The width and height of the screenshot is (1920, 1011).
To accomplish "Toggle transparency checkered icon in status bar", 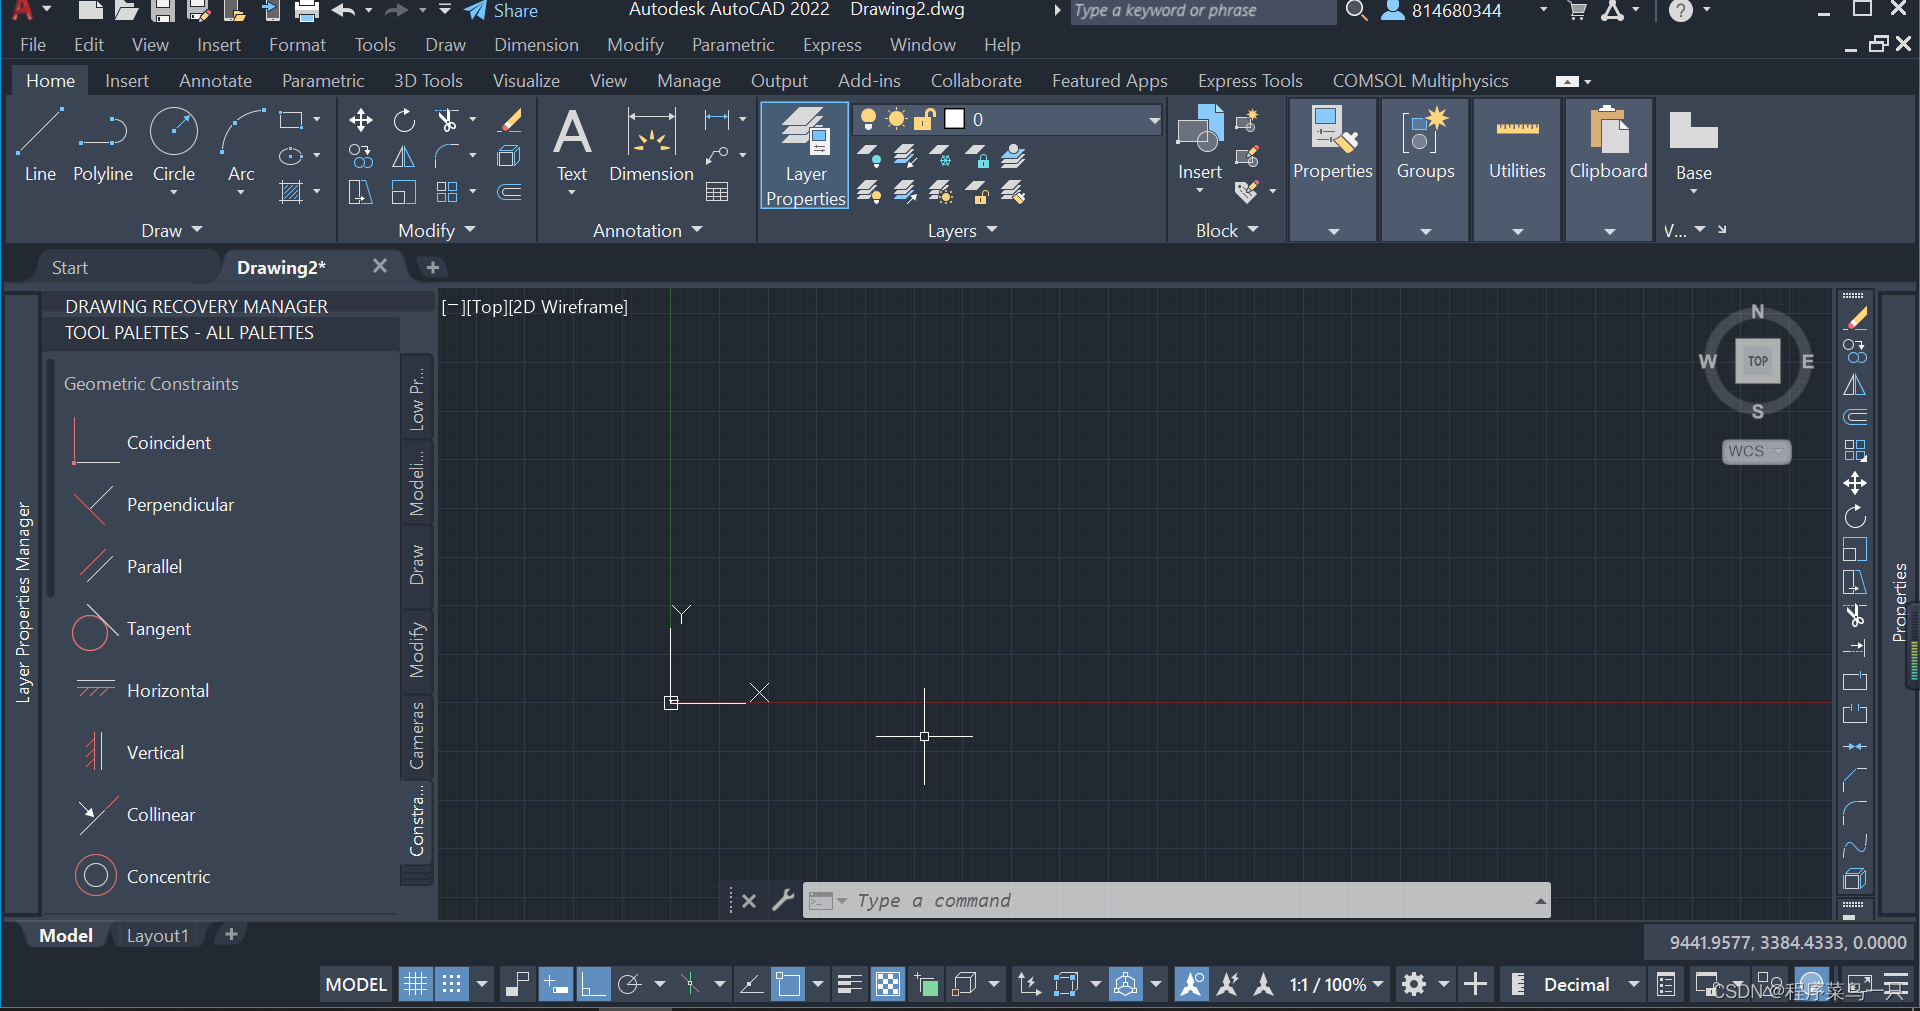I will click(888, 985).
